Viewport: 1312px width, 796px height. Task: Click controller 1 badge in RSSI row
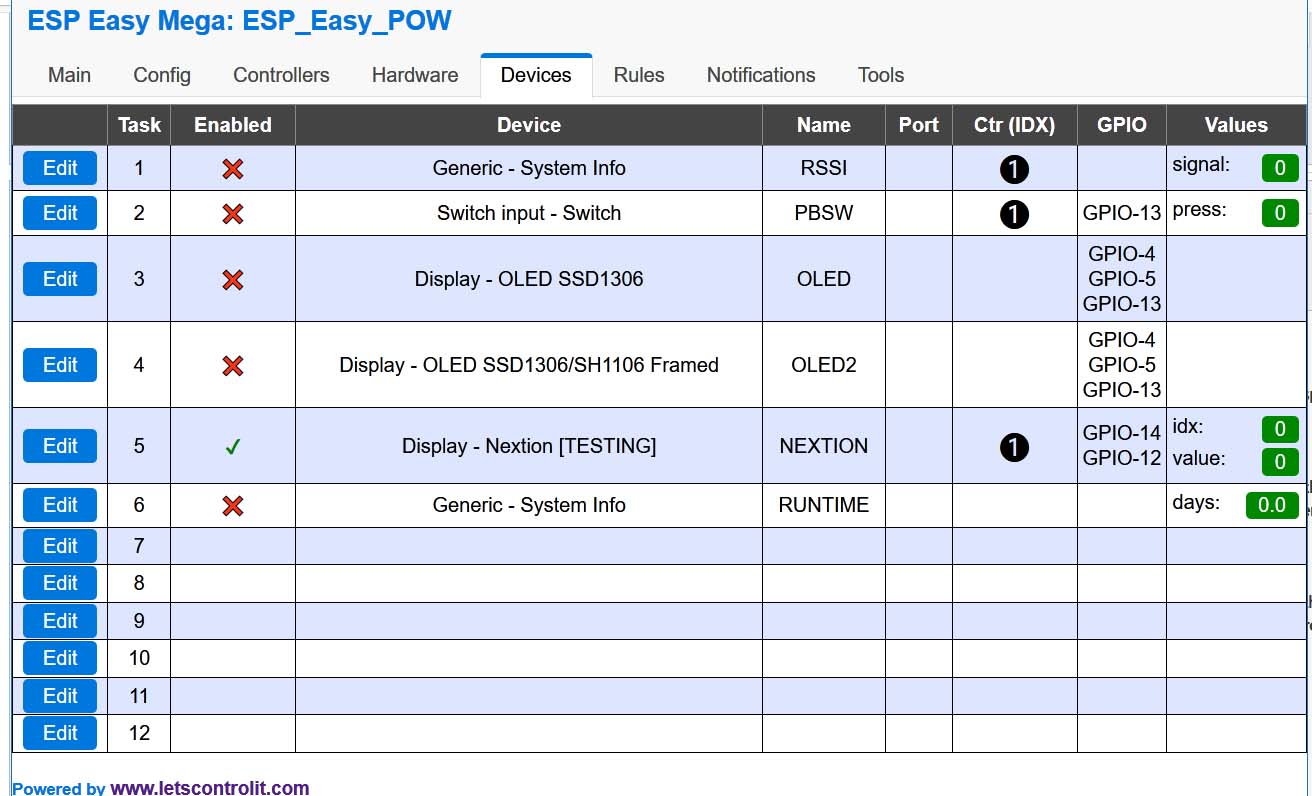pyautogui.click(x=1014, y=170)
